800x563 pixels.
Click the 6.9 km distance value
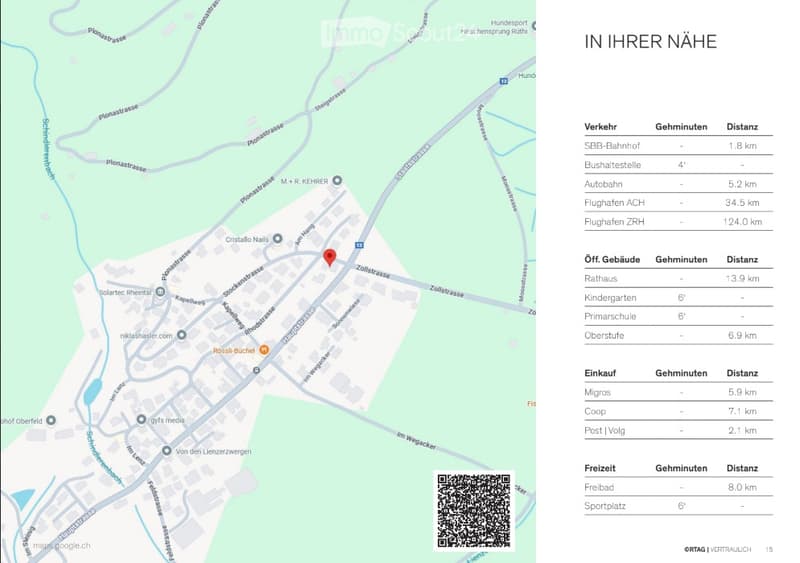click(742, 335)
